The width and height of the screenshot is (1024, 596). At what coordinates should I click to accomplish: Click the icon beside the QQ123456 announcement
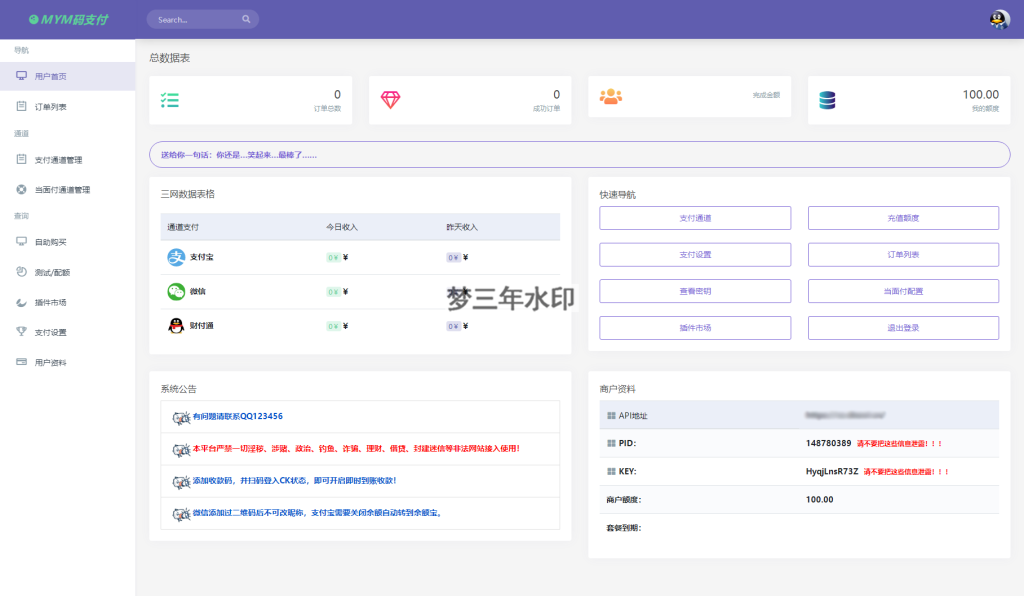pos(181,417)
